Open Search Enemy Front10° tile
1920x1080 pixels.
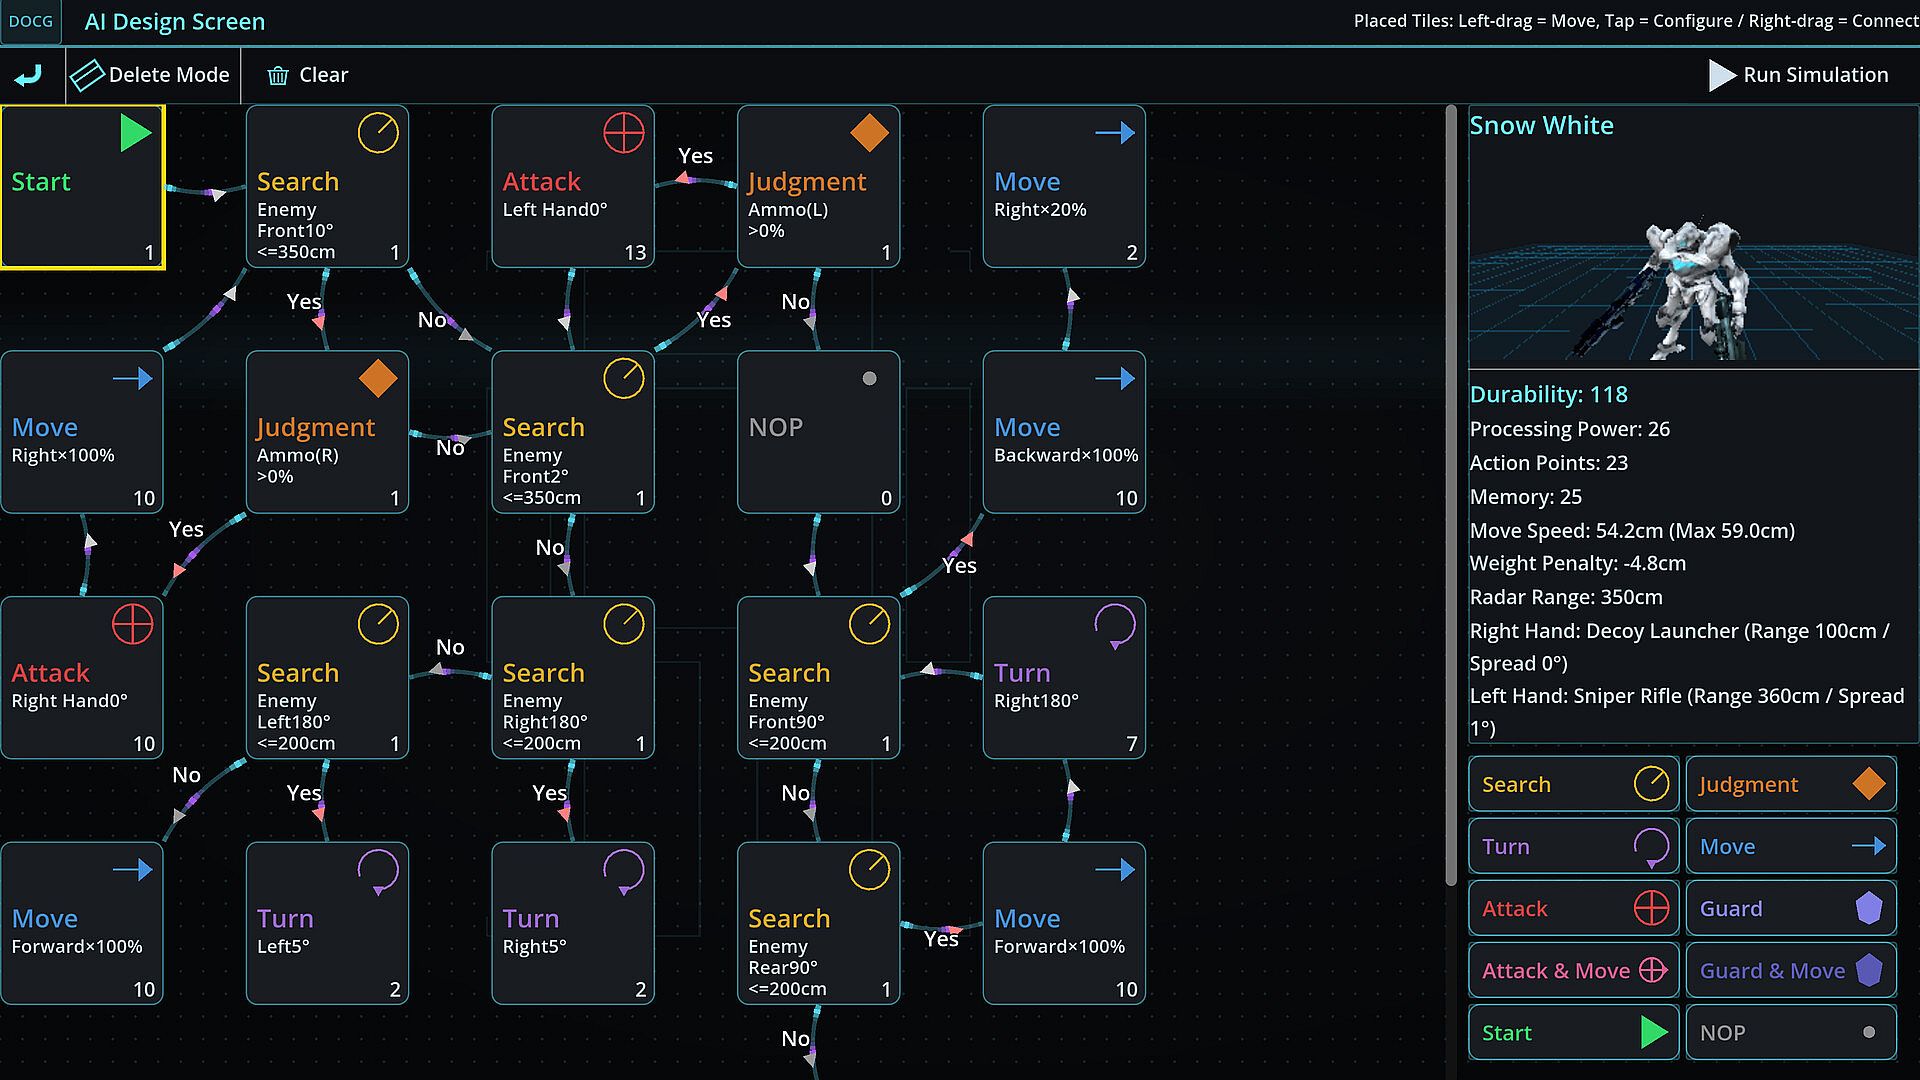click(x=328, y=187)
